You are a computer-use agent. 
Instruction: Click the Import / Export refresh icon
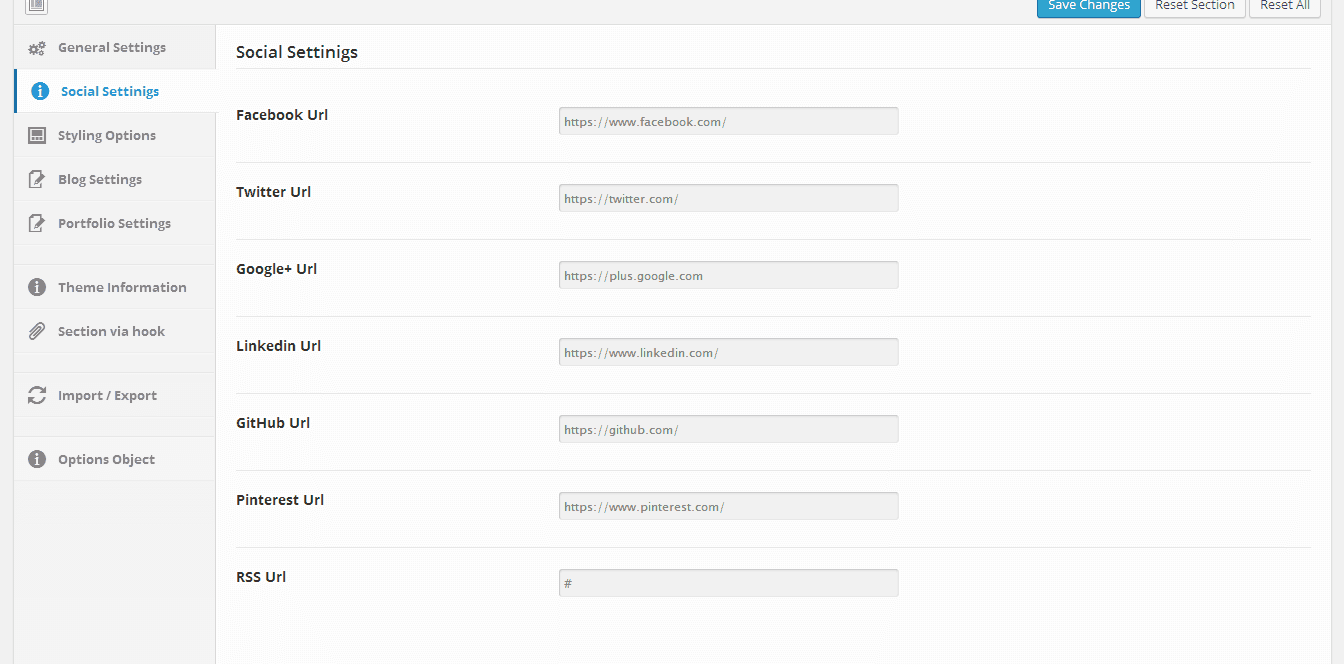37,395
